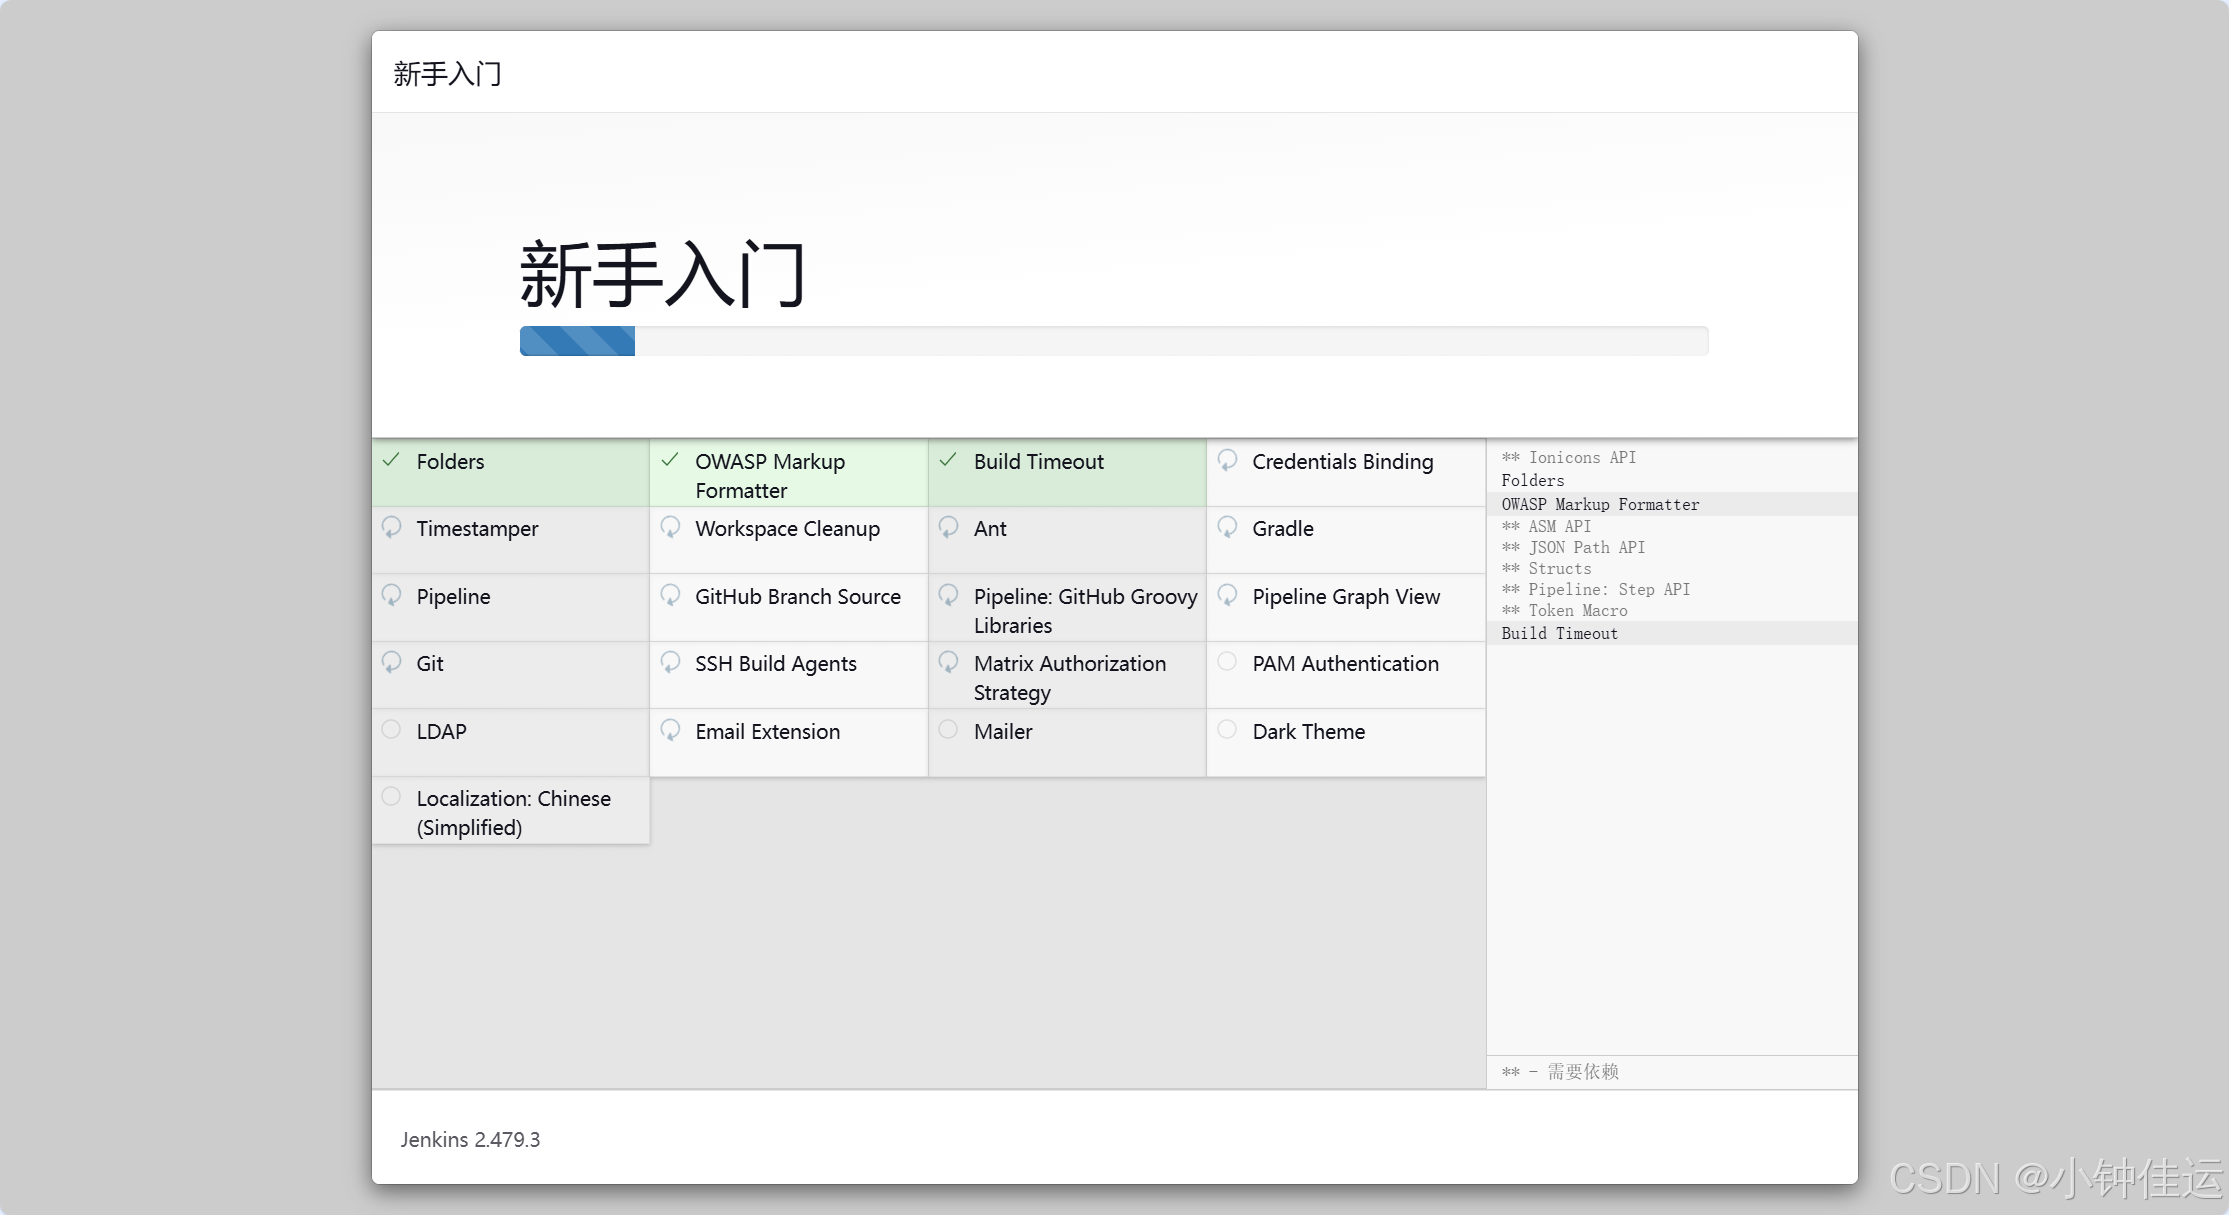Click the spinner icon beside SSH Build Agents

(670, 662)
